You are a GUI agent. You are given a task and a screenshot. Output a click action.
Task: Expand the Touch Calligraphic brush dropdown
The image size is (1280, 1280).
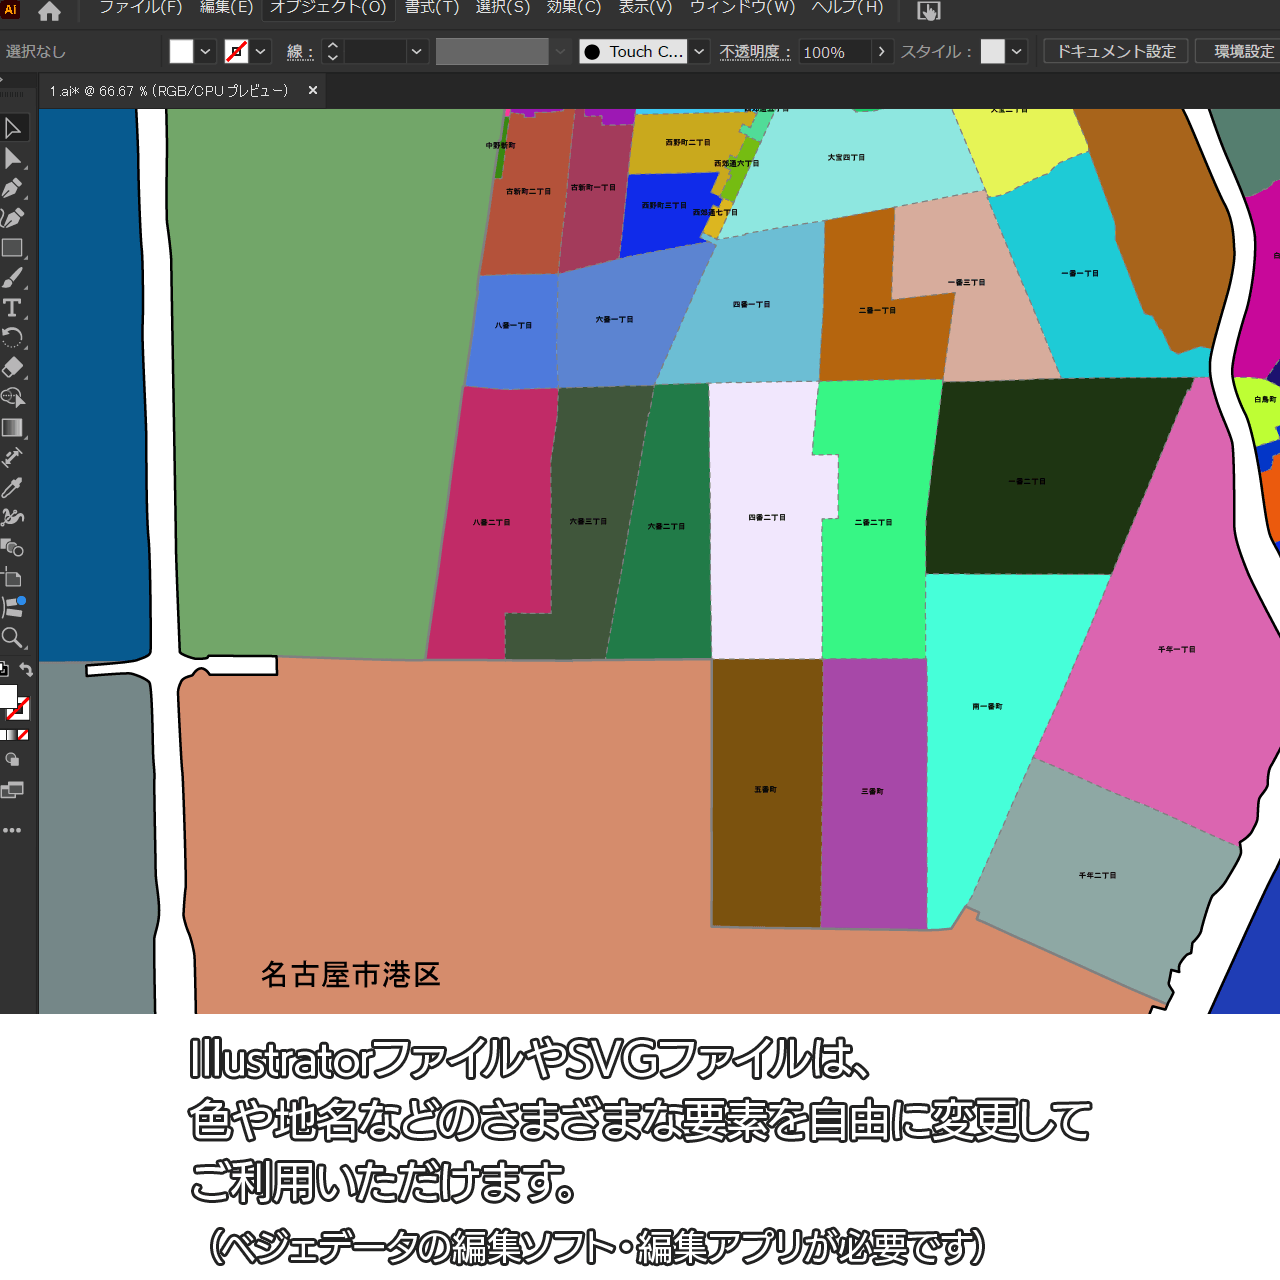[700, 52]
